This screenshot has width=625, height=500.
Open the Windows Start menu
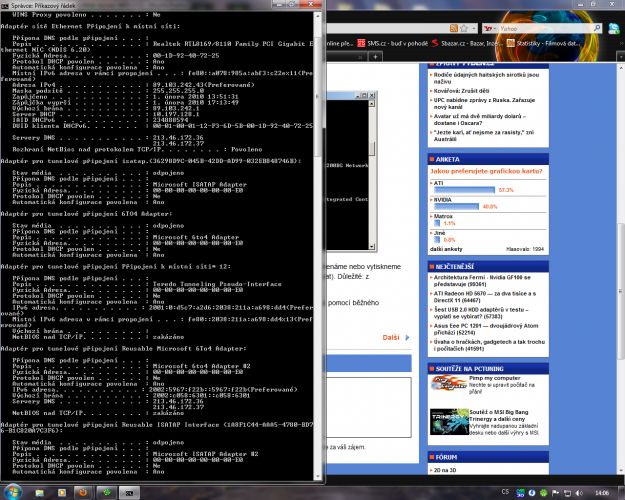click(x=13, y=492)
